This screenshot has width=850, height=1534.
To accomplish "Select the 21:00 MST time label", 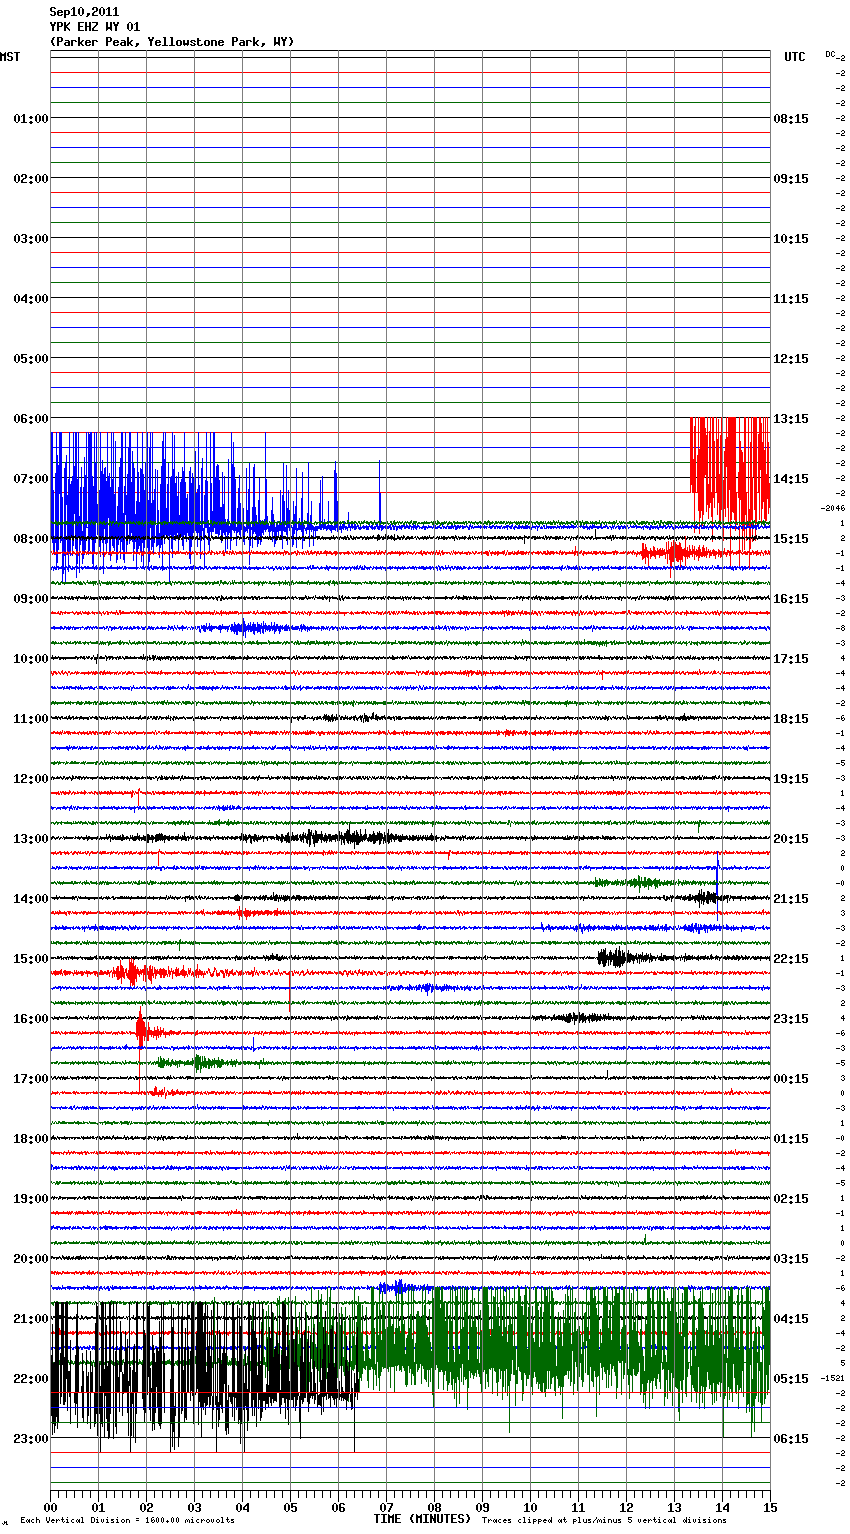I will pos(31,1319).
